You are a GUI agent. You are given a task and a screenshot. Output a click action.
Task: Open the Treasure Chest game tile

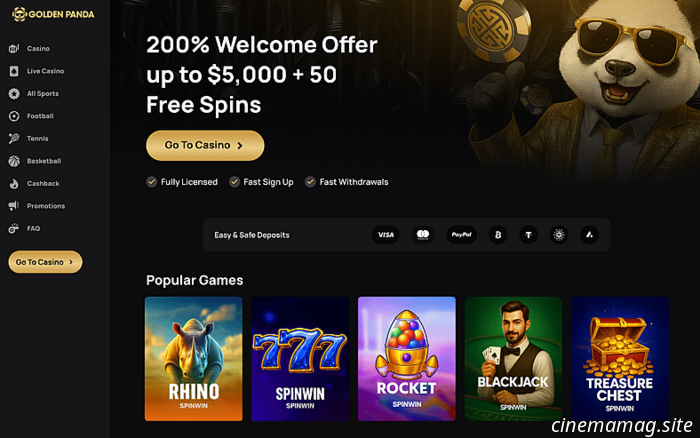(620, 359)
